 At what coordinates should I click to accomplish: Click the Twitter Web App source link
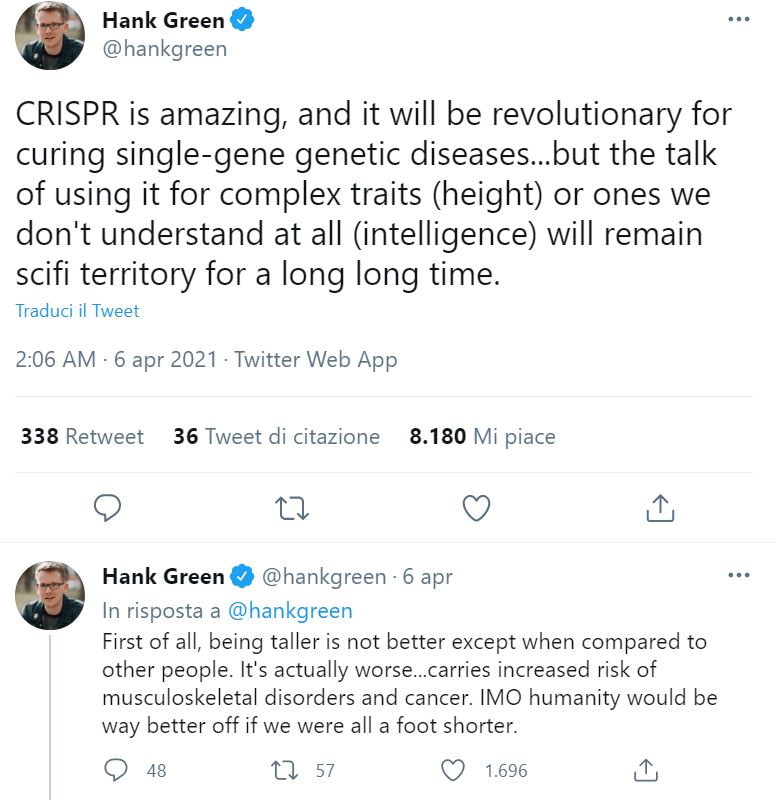click(316, 360)
